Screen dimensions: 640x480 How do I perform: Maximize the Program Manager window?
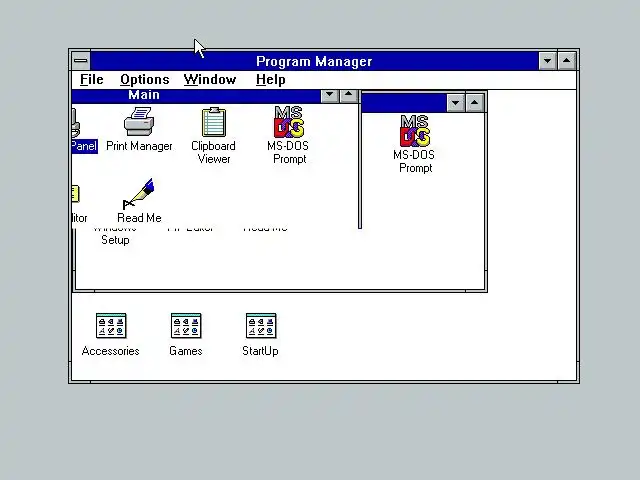pos(567,61)
